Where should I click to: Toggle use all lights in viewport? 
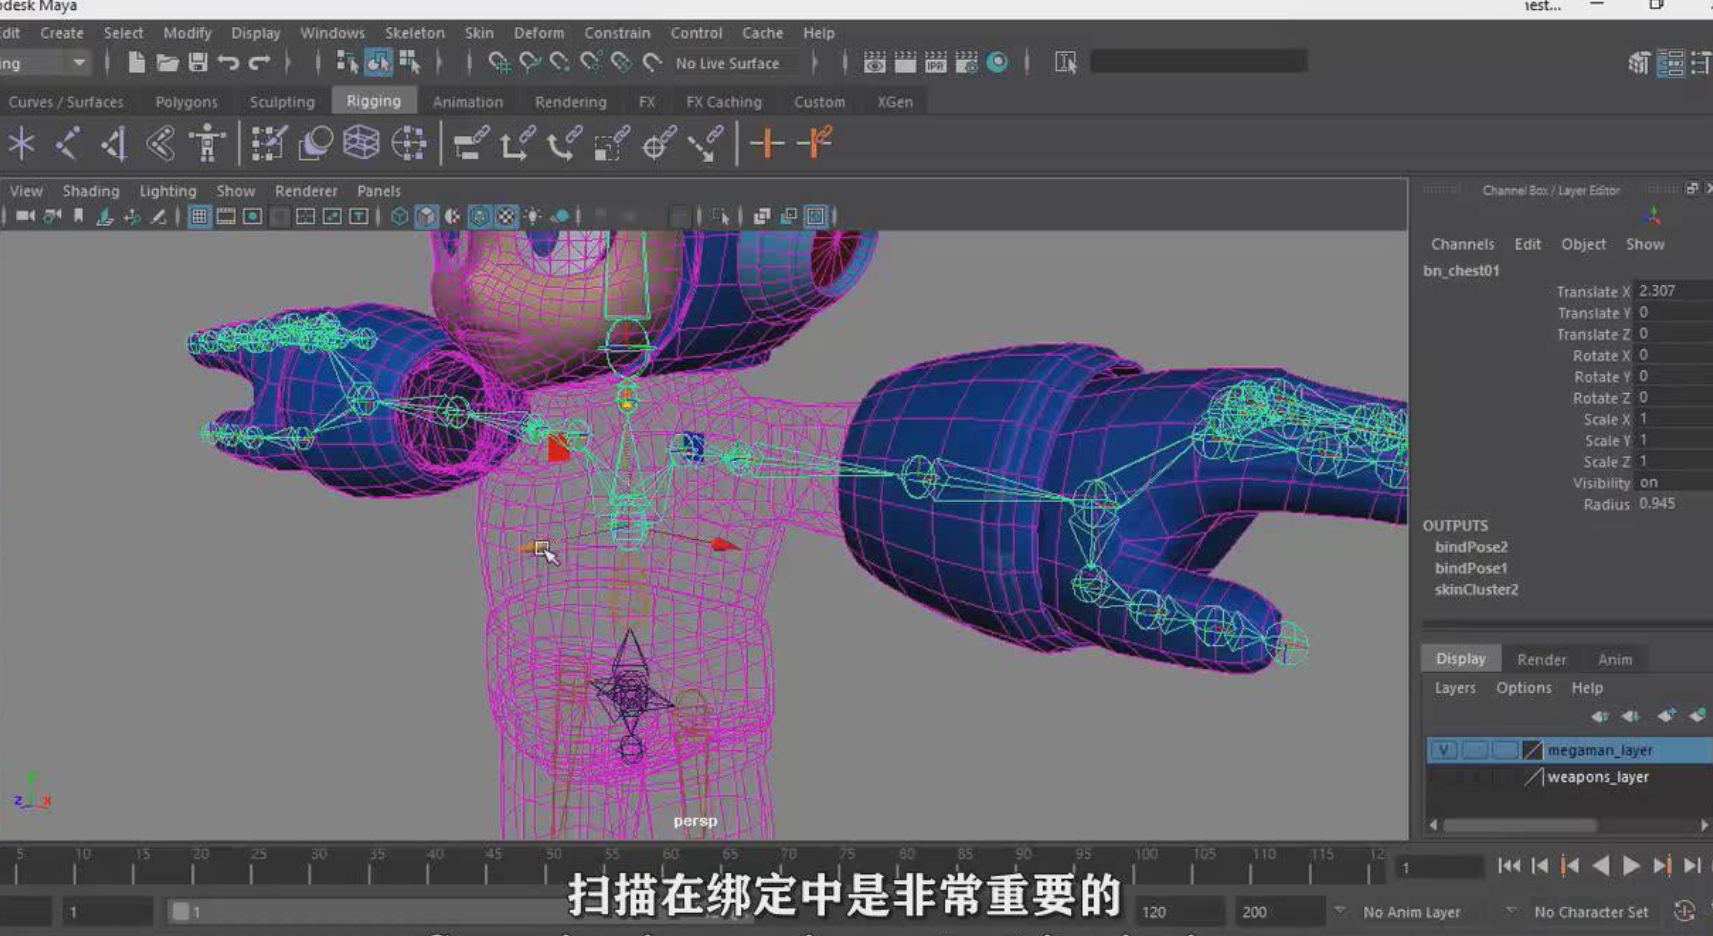click(534, 216)
